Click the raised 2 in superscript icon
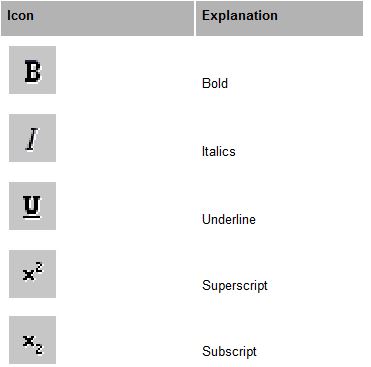Image resolution: width=371 pixels, height=367 pixels. (x=39, y=268)
